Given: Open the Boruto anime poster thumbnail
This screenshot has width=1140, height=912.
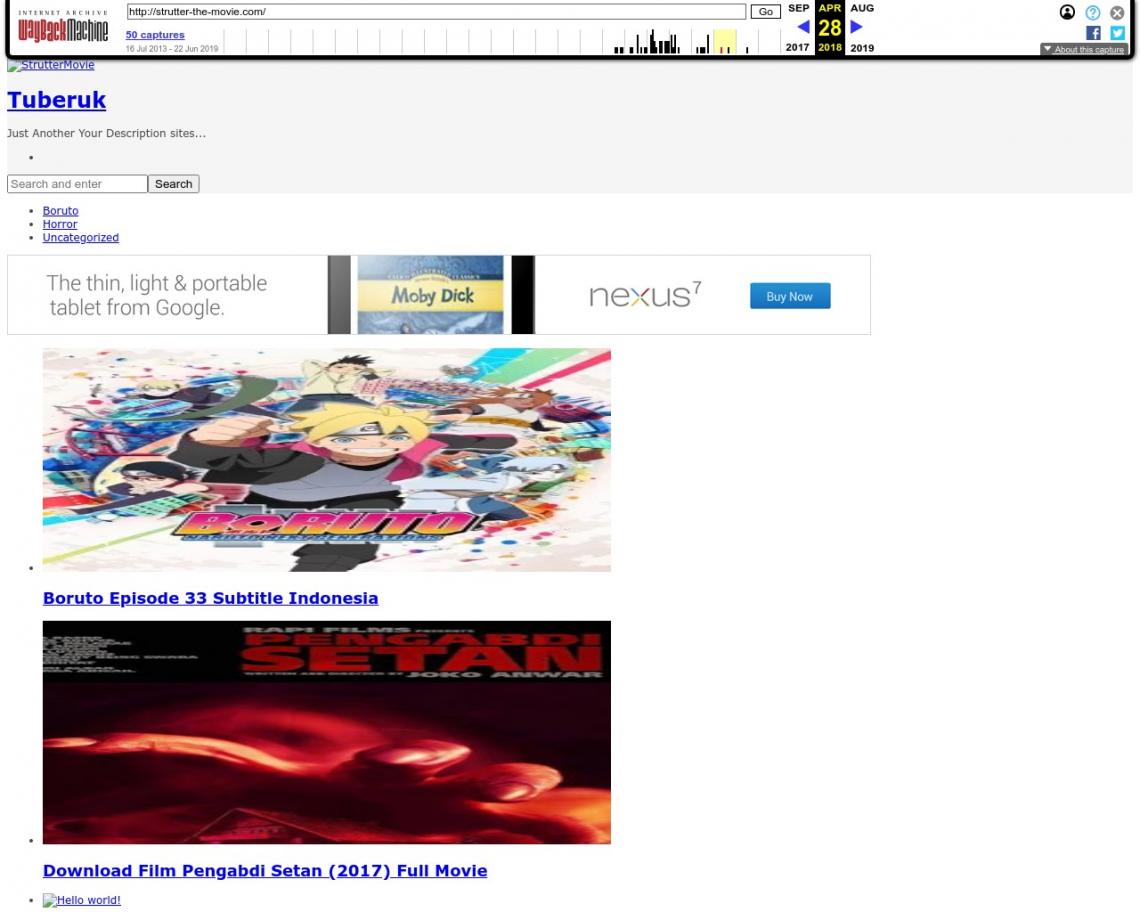Looking at the screenshot, I should click(326, 460).
